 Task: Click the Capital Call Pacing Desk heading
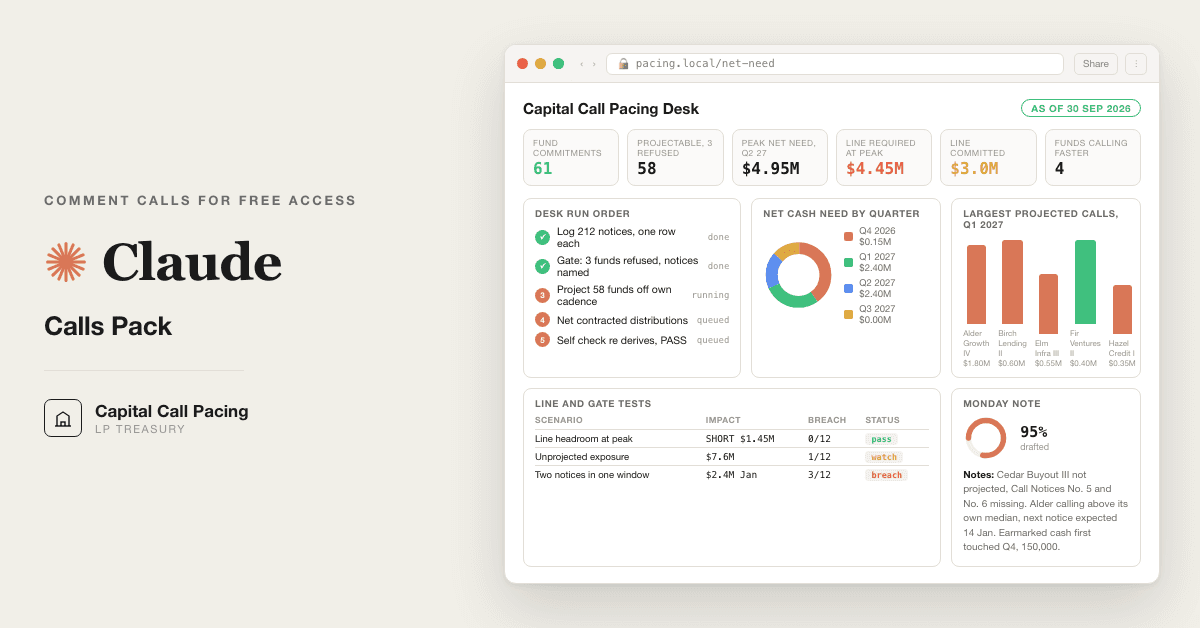(x=611, y=109)
